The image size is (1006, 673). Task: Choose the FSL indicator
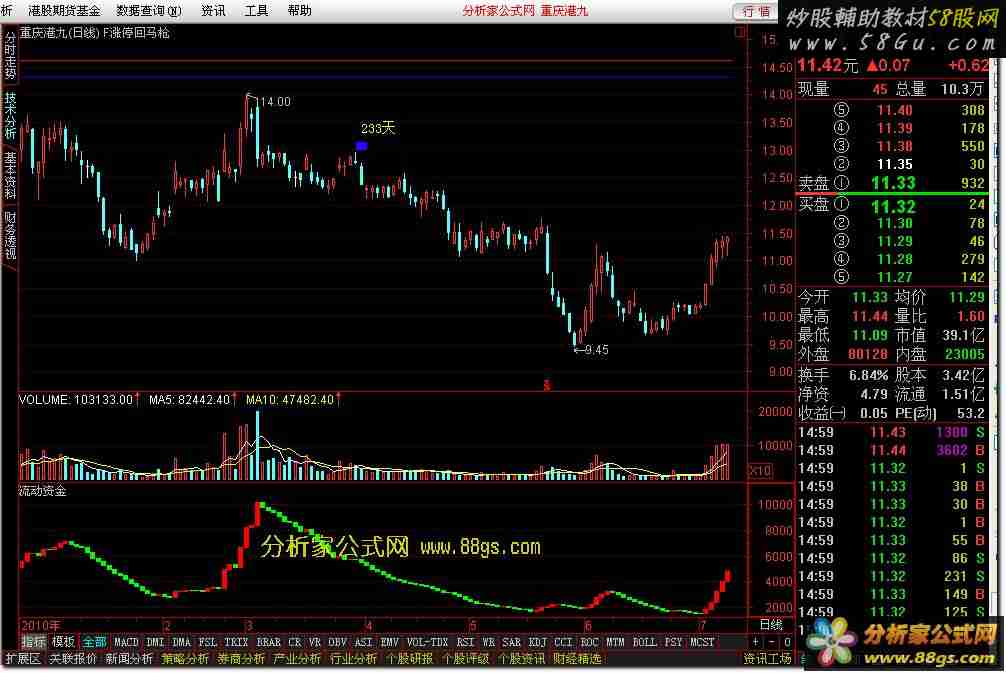207,642
